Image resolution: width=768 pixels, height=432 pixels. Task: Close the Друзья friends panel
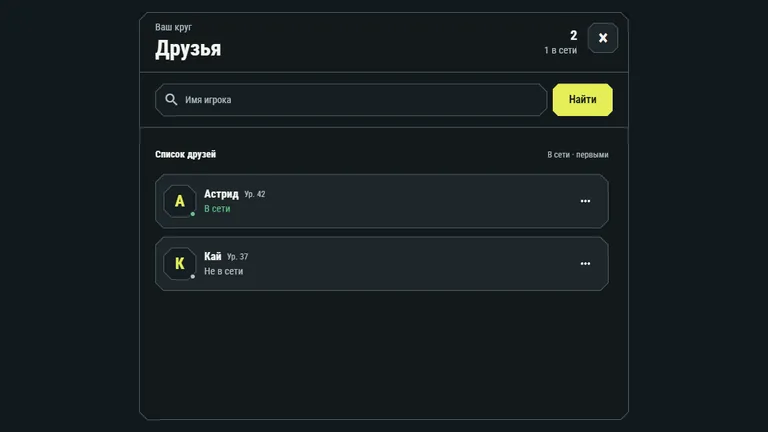coord(602,38)
